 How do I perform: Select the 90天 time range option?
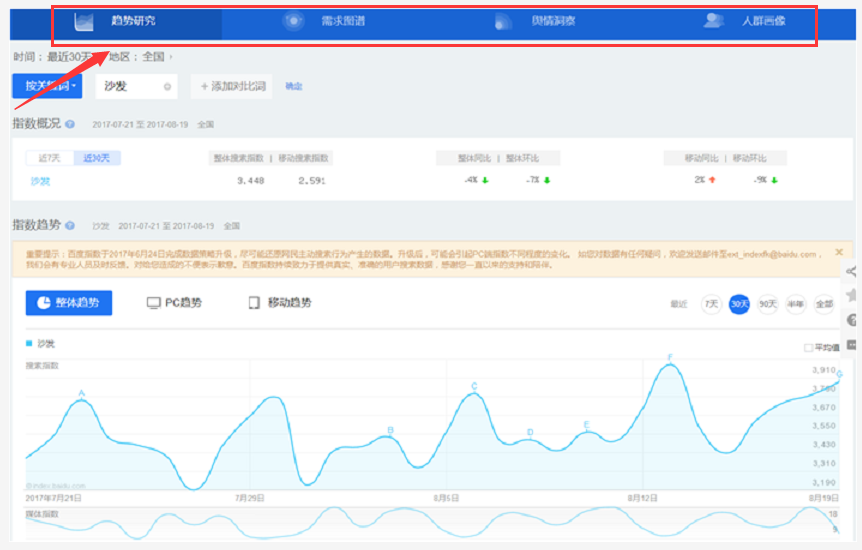pos(767,304)
